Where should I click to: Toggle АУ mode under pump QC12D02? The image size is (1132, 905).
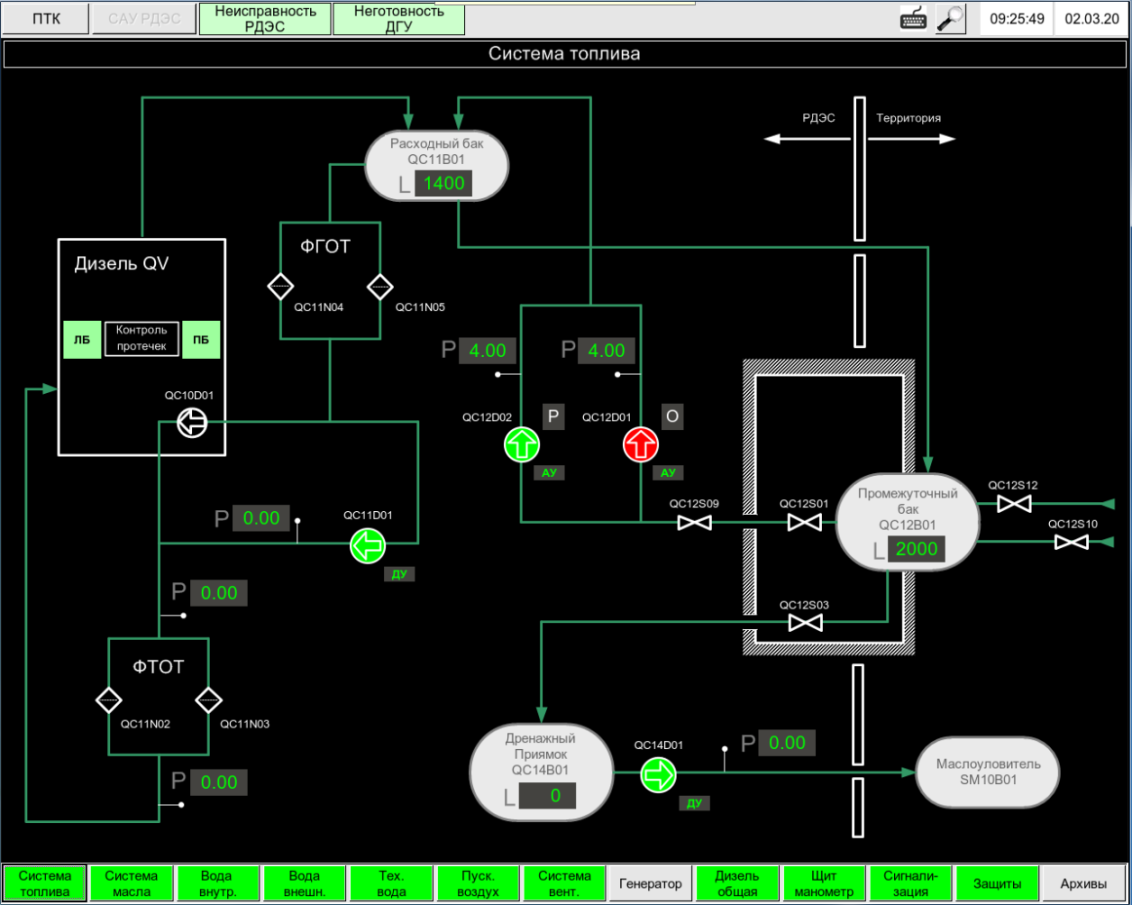click(549, 473)
